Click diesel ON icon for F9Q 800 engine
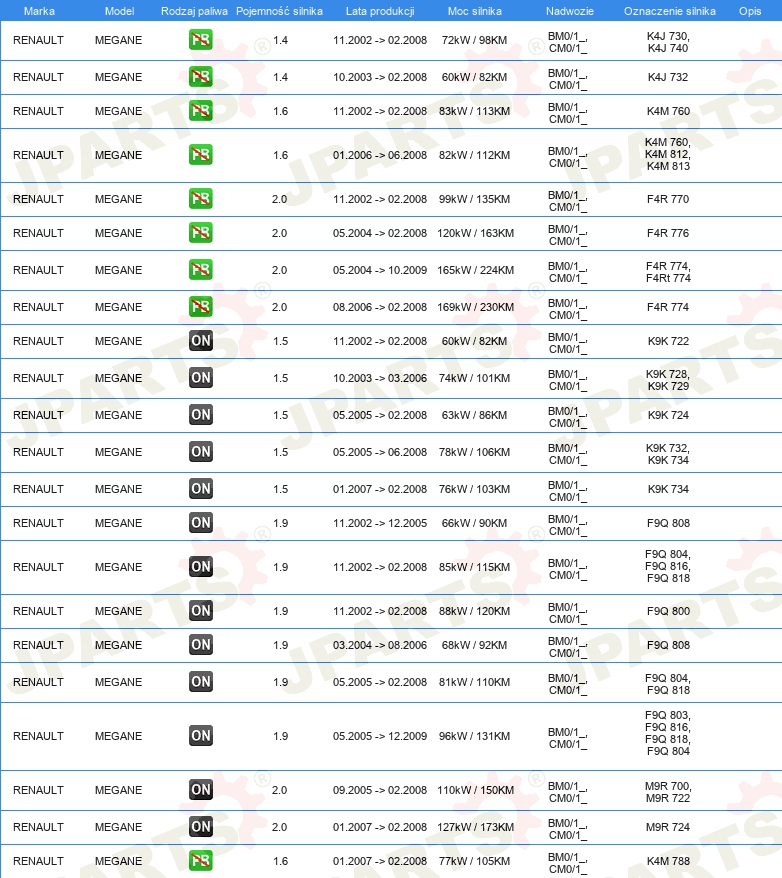Image resolution: width=782 pixels, height=878 pixels. pyautogui.click(x=200, y=611)
